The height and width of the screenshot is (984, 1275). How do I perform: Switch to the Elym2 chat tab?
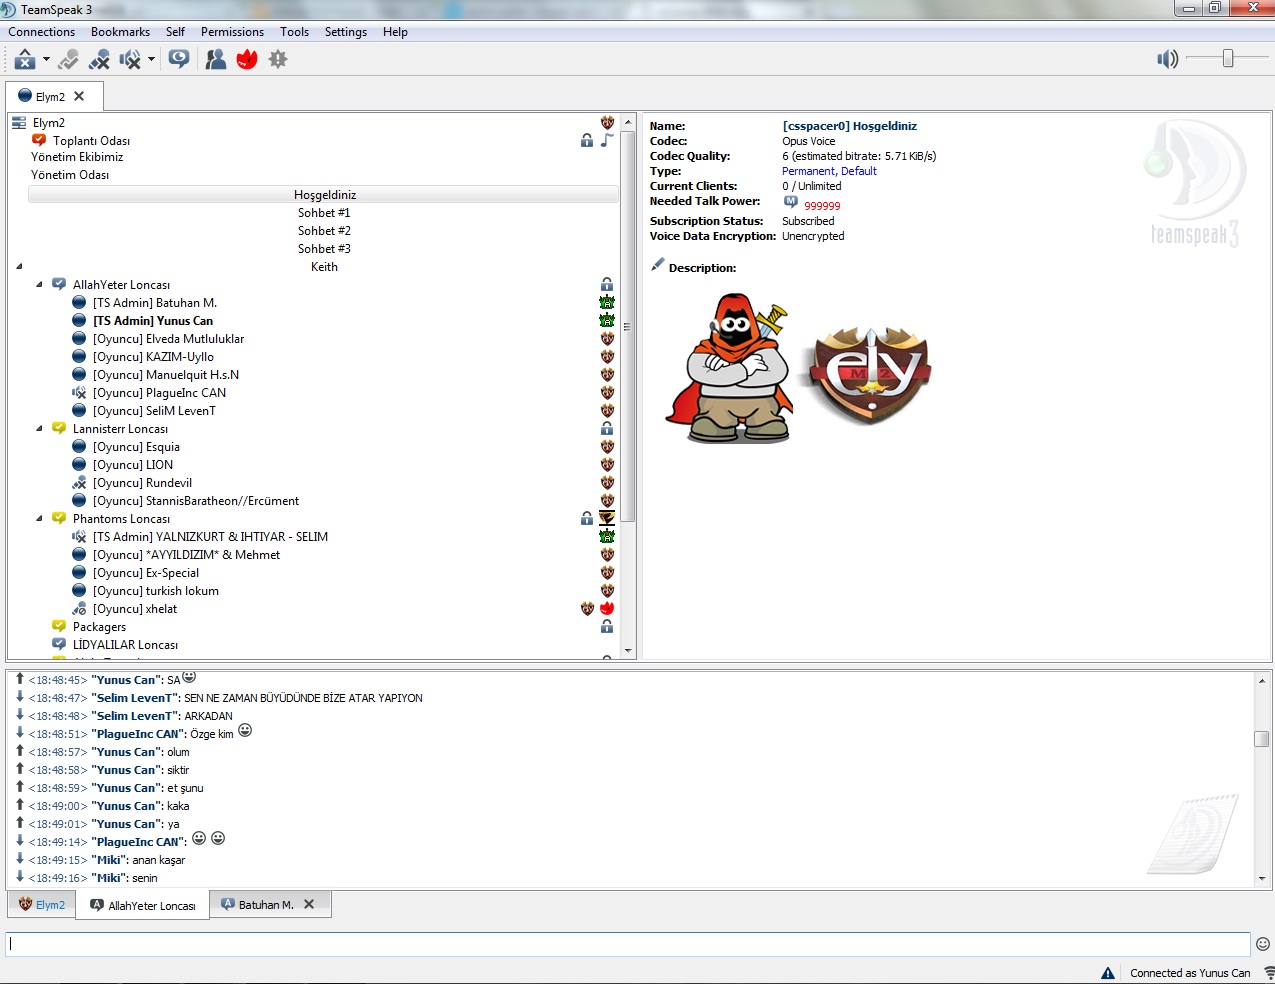(x=42, y=905)
